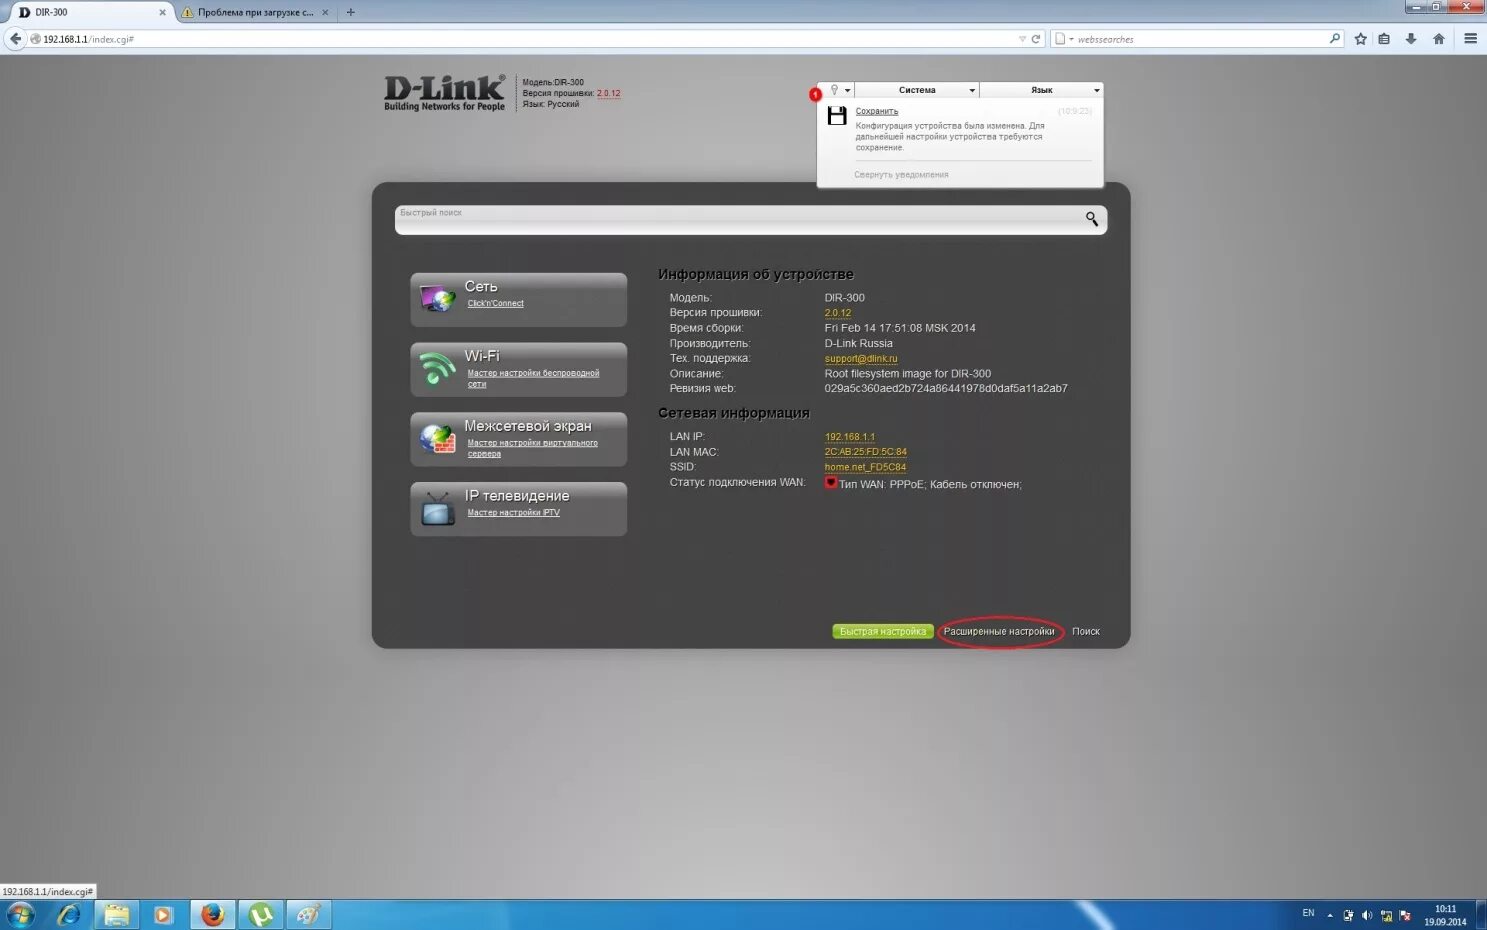Click the Firefox back arrow button

click(x=15, y=39)
